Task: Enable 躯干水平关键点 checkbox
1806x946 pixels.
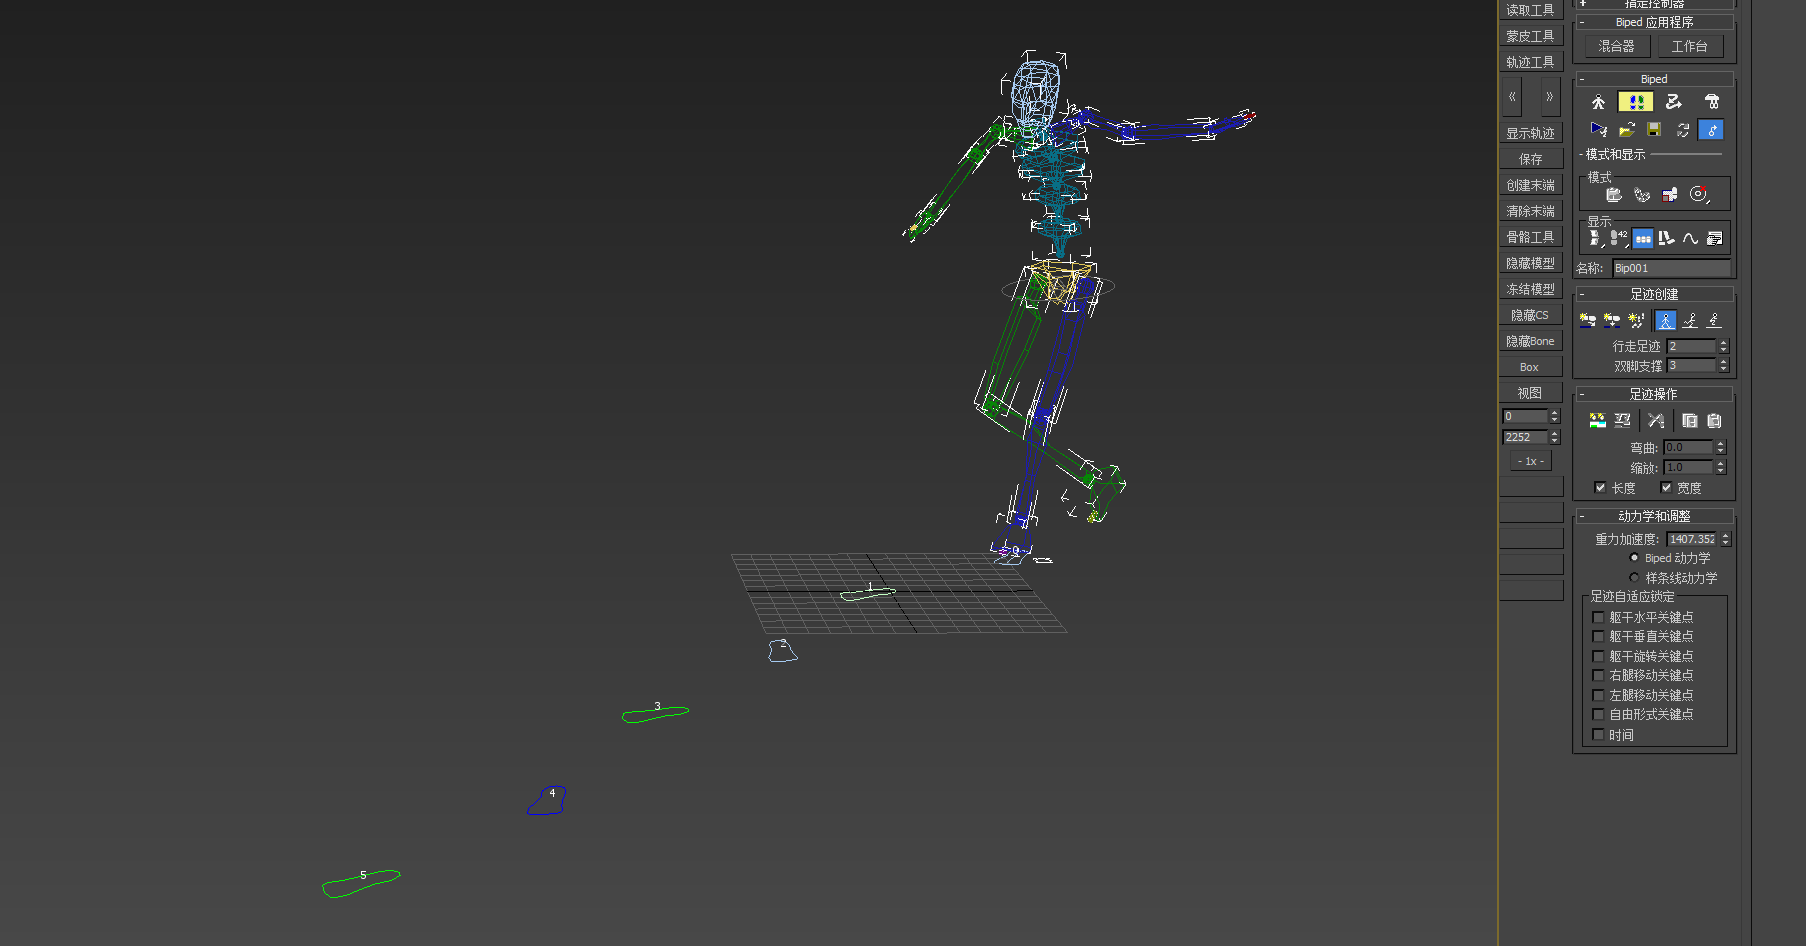Action: (x=1598, y=617)
